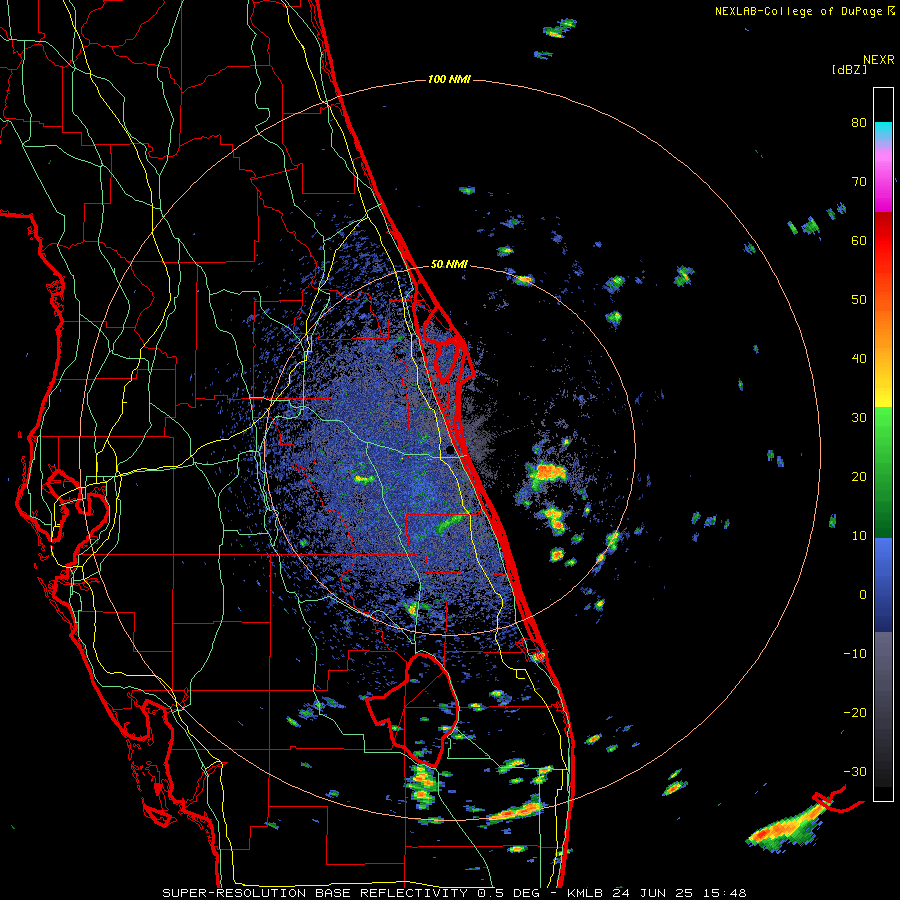The width and height of the screenshot is (900, 900).
Task: Select the -10 value on the dBZ scale
Action: click(x=855, y=654)
